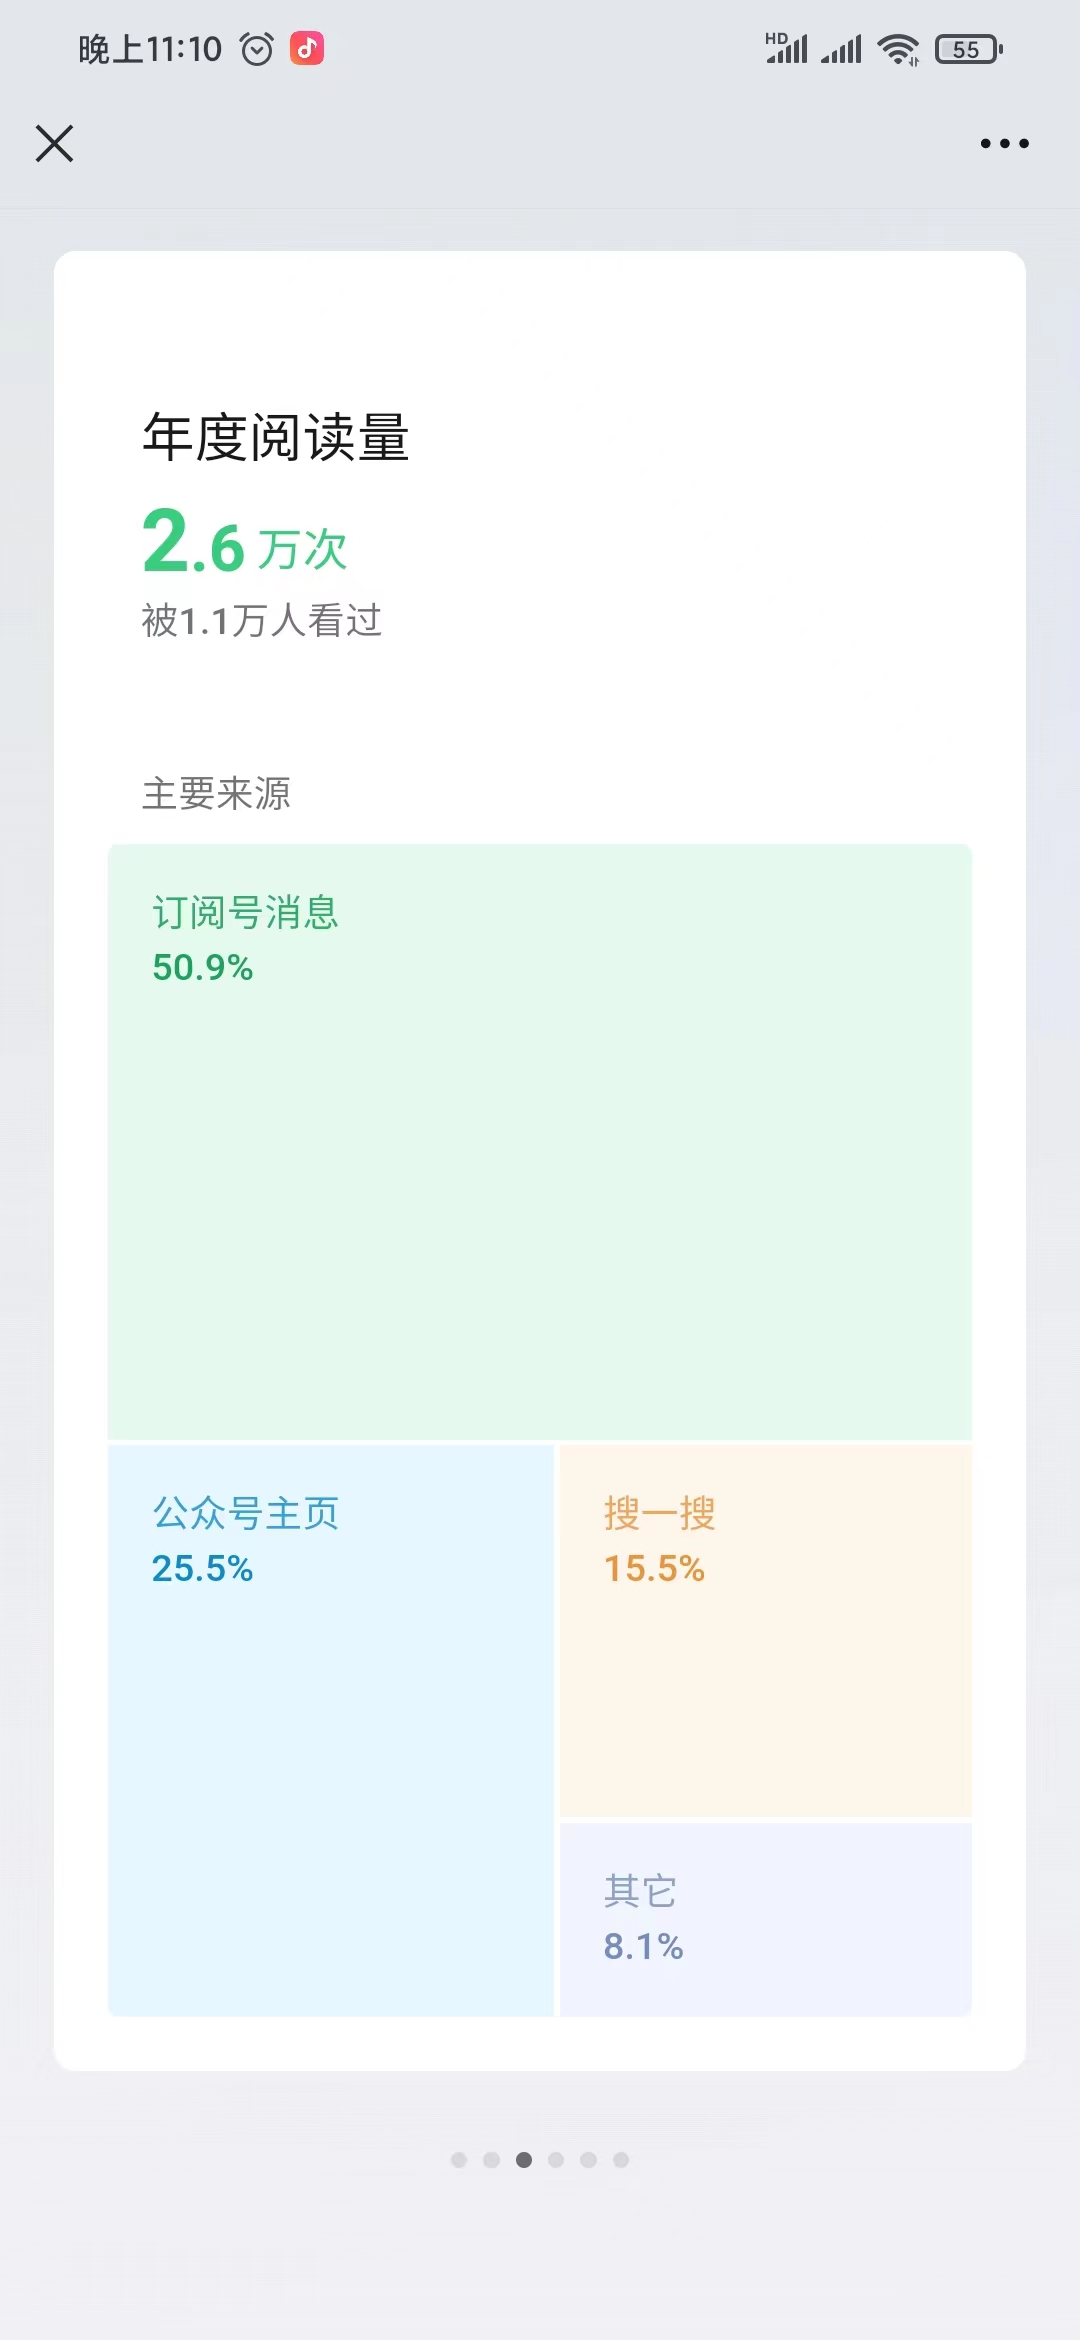Go to the first page indicator dot

tap(459, 2160)
